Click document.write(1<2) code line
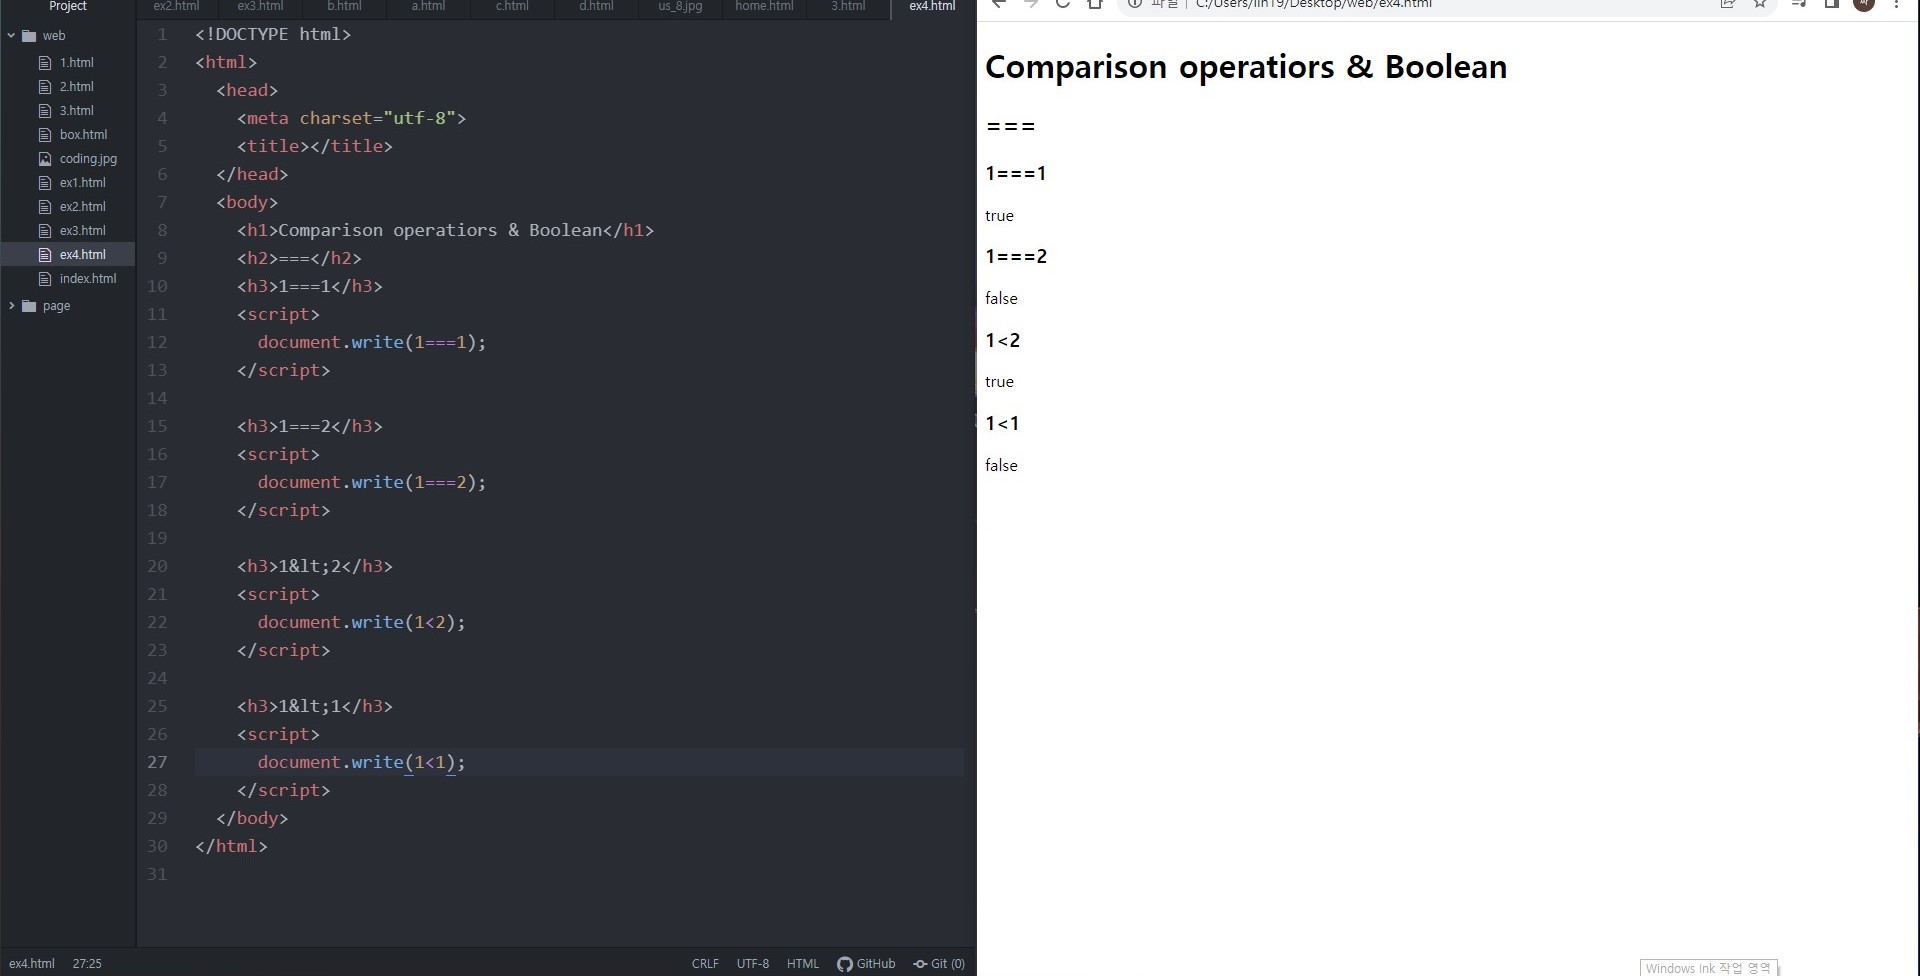This screenshot has width=1920, height=976. (361, 622)
